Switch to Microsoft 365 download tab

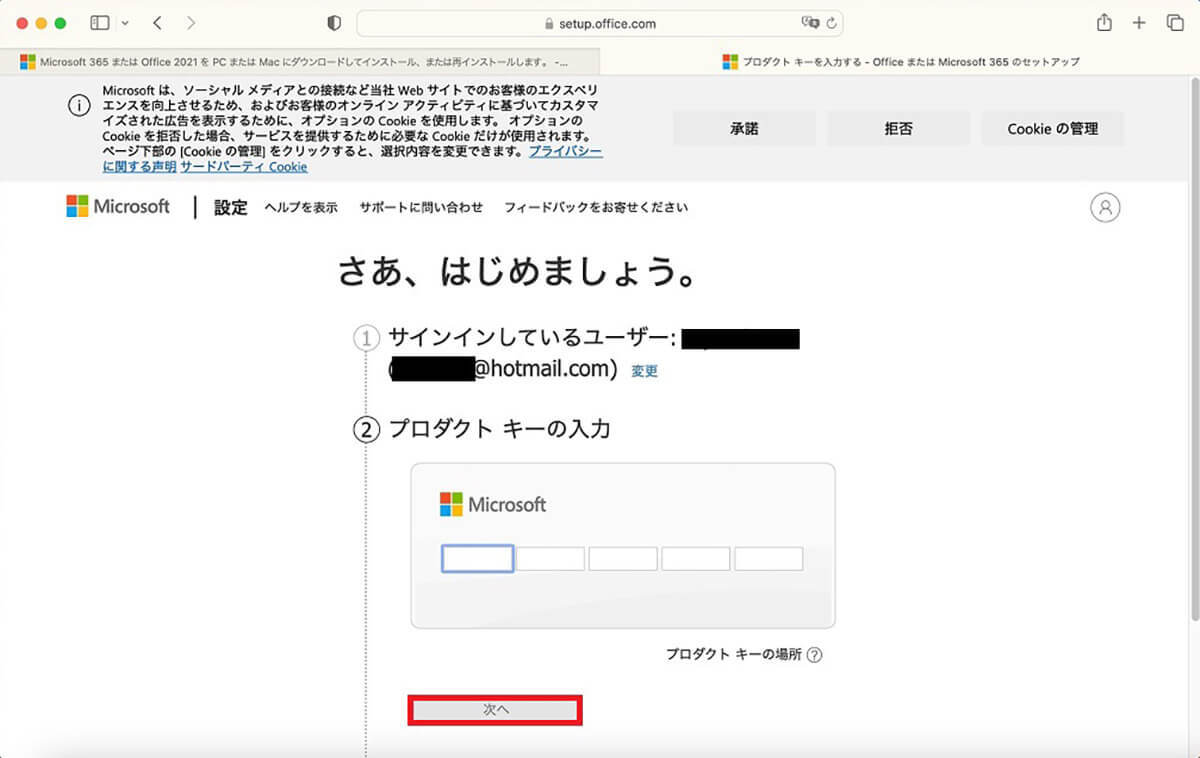tap(300, 61)
